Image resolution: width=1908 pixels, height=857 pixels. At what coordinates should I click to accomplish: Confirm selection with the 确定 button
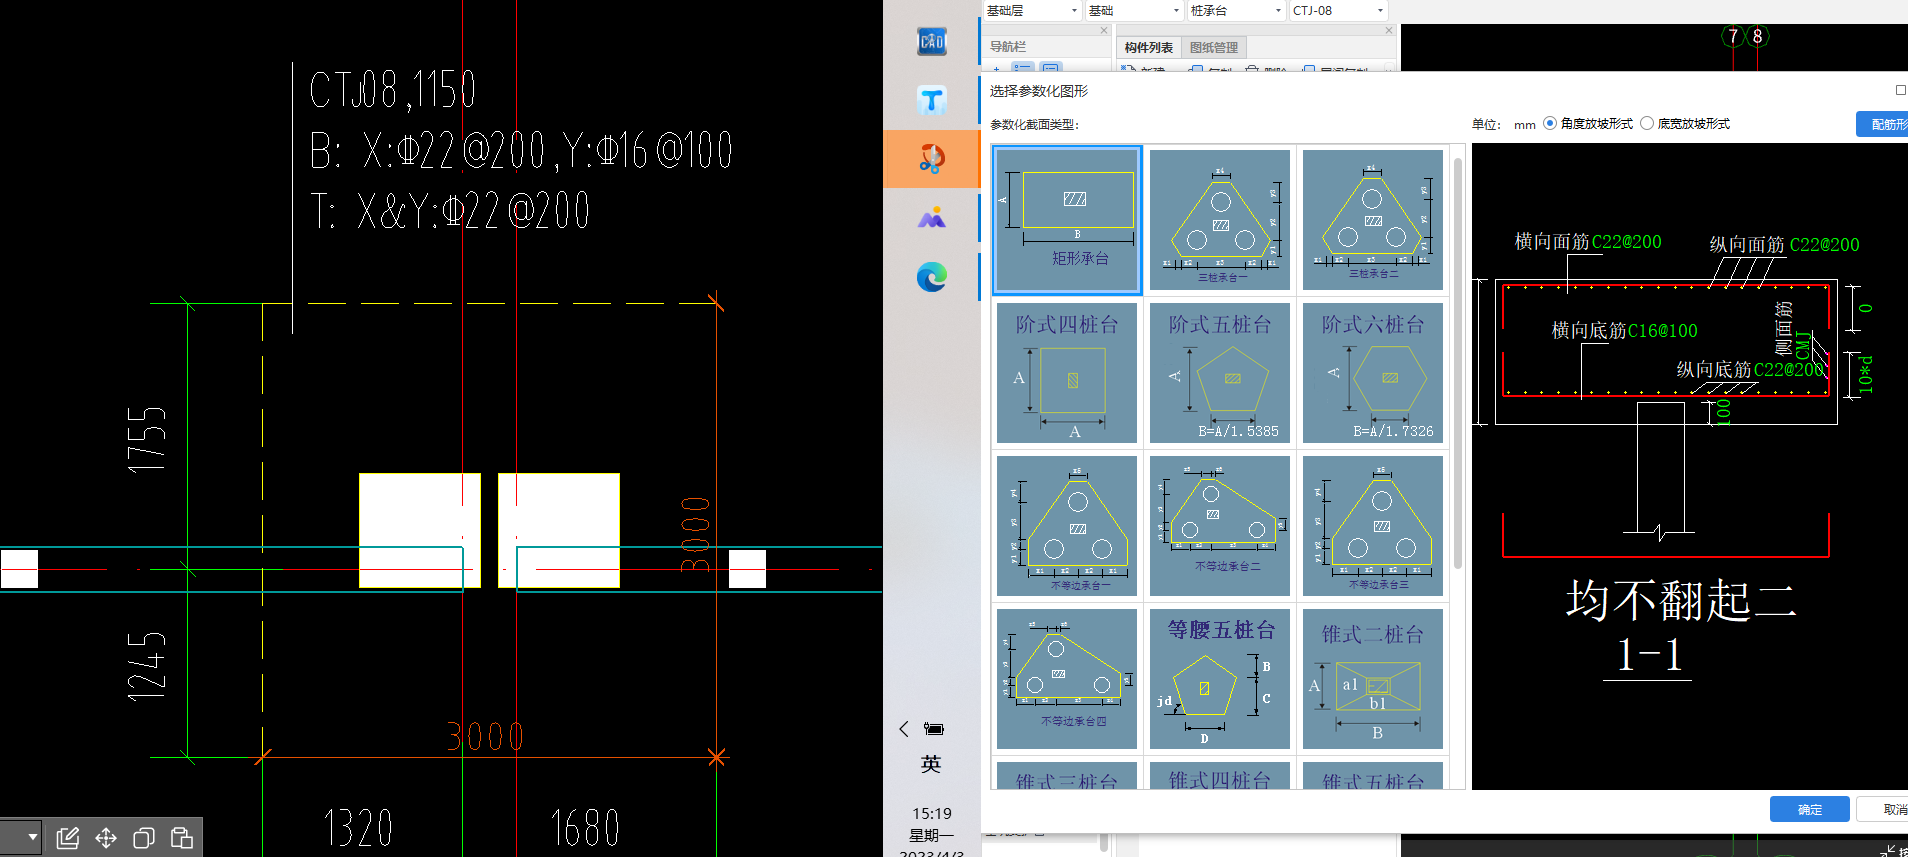1809,810
